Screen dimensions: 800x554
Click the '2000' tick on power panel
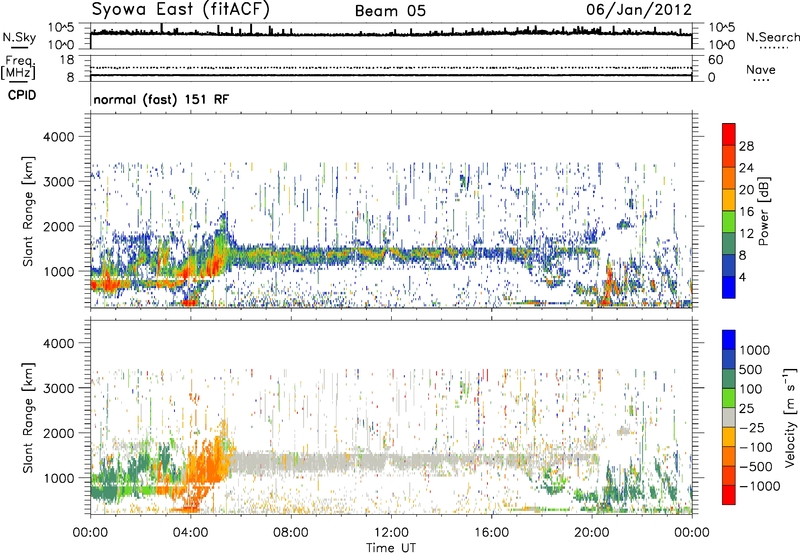(x=58, y=226)
